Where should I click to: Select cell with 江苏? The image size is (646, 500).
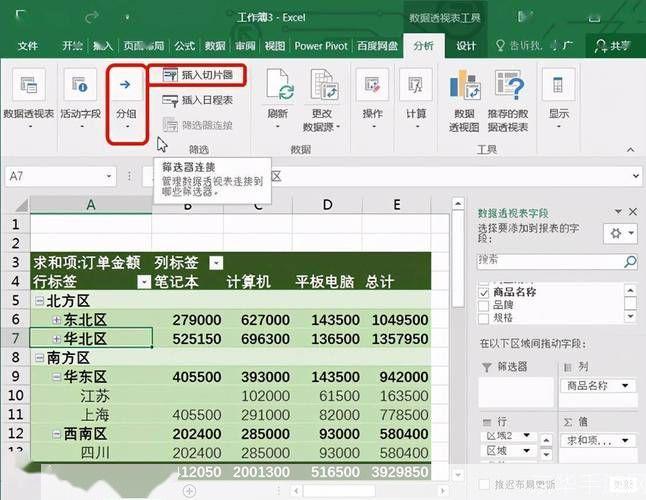(91, 396)
